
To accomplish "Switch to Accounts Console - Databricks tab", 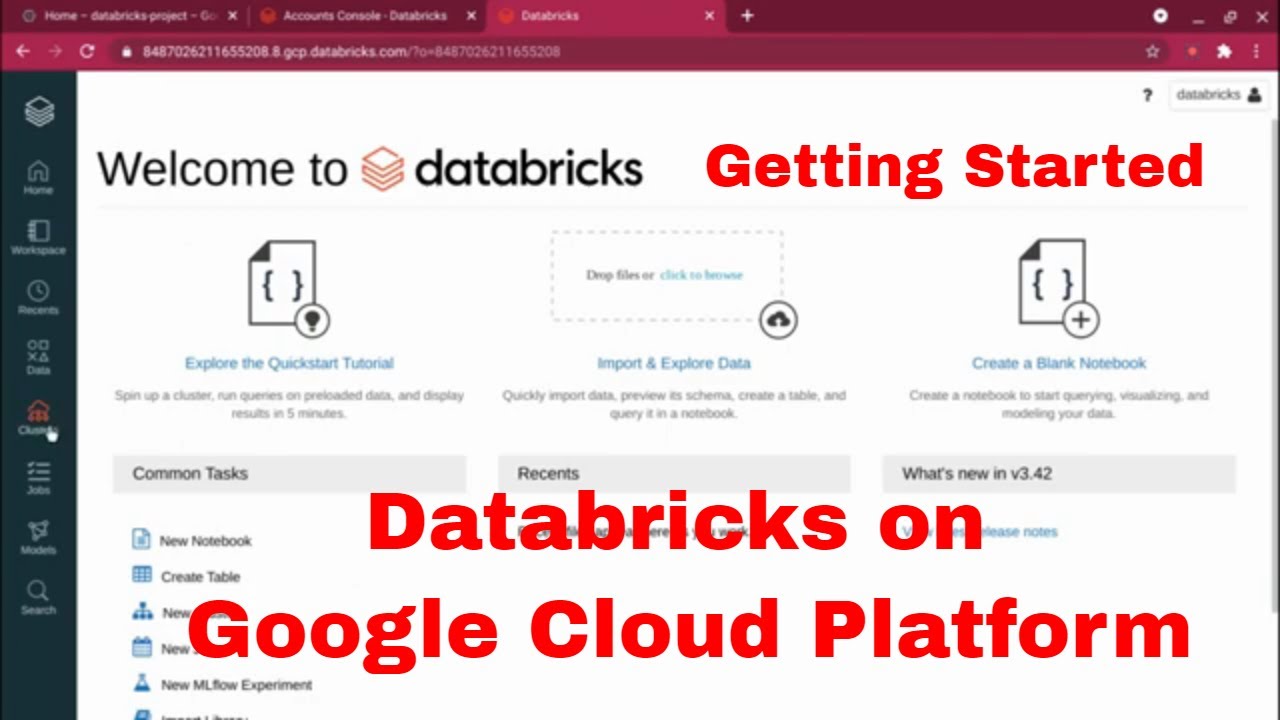I will click(x=368, y=16).
